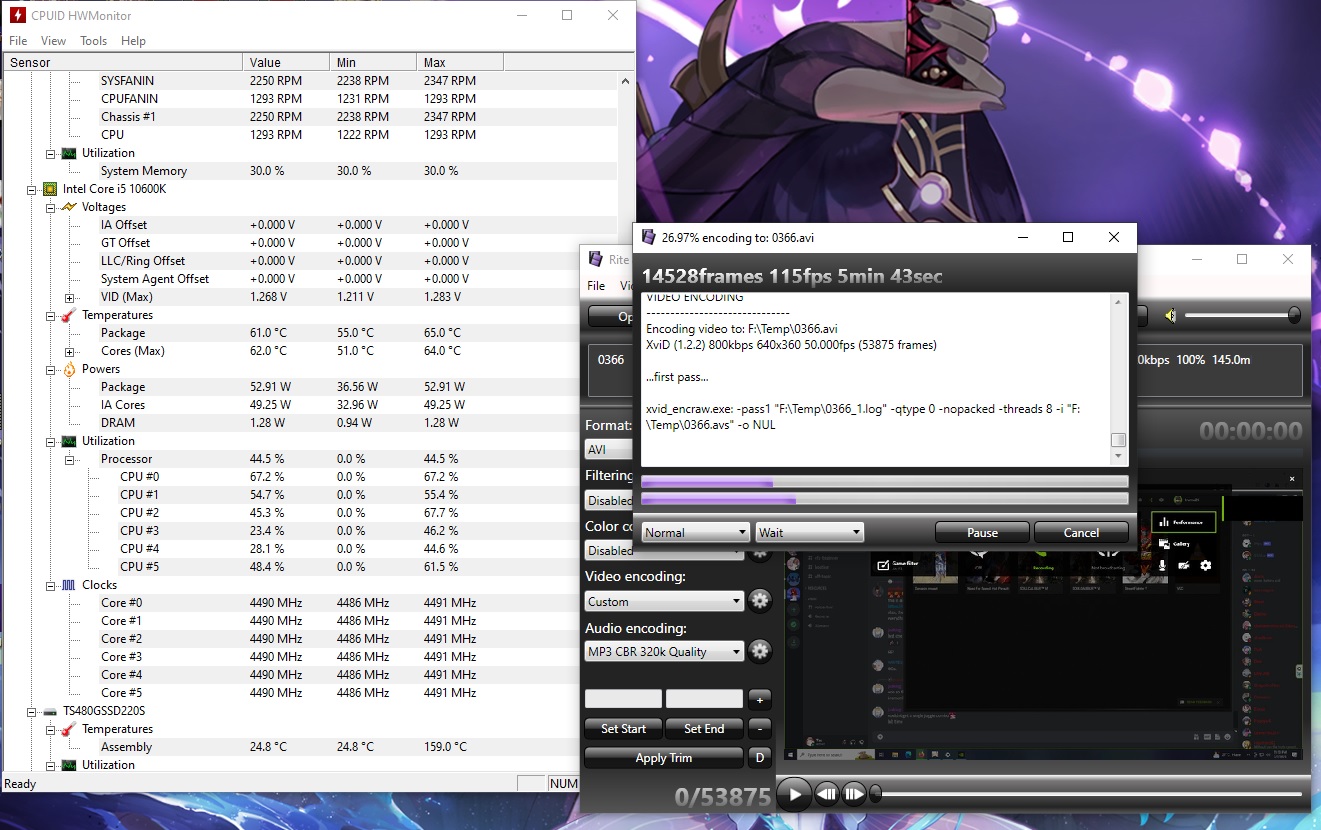
Task: Open the MP3 CBR 320k Quality dropdown
Action: tap(664, 651)
